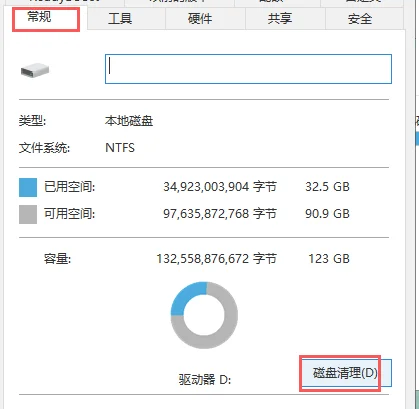This screenshot has height=409, width=419.
Task: Click the 磁盘清理(D) button
Action: pos(345,373)
